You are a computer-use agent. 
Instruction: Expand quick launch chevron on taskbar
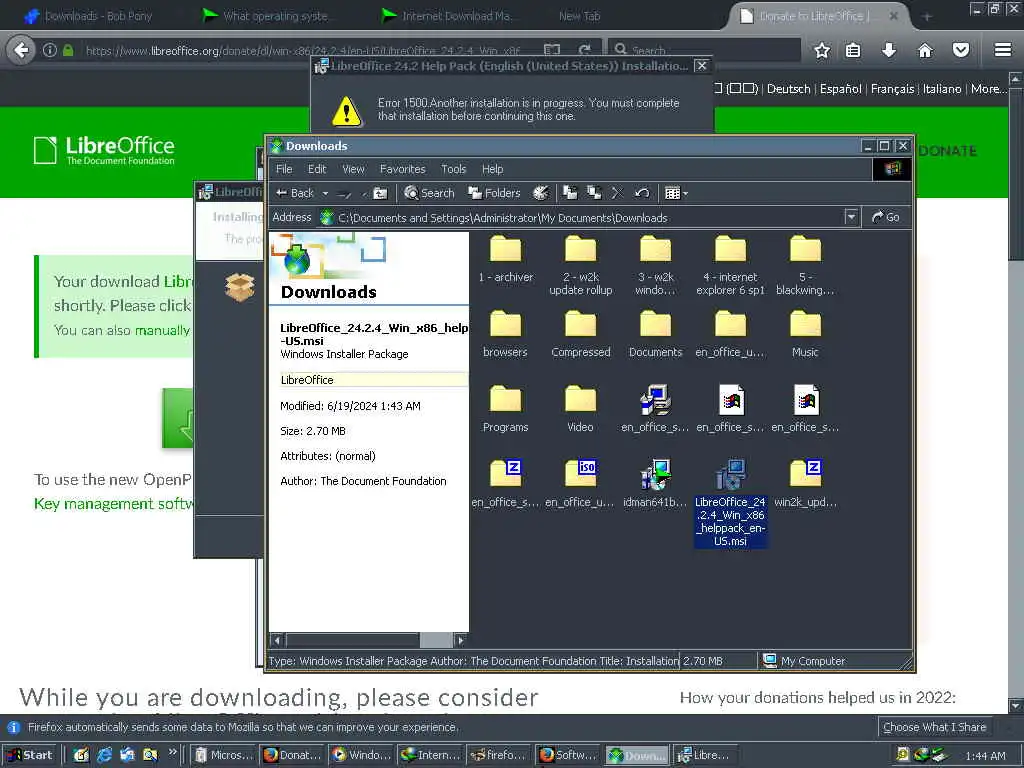click(172, 752)
